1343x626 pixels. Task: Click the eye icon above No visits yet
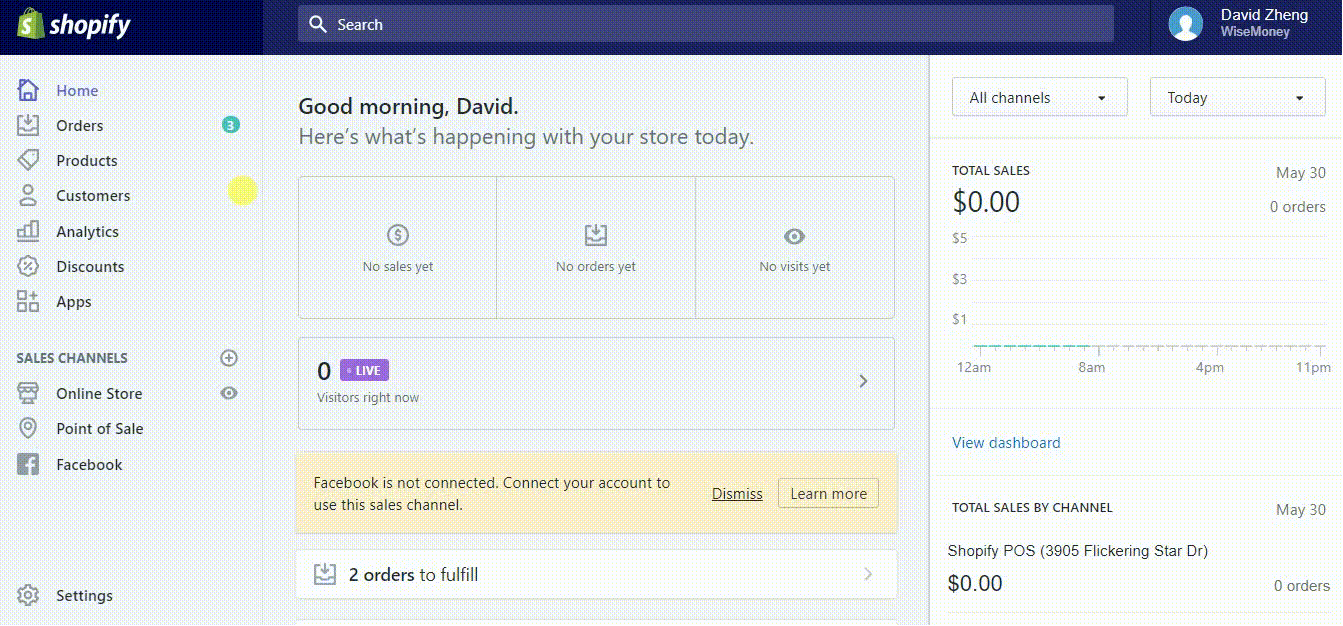(794, 236)
